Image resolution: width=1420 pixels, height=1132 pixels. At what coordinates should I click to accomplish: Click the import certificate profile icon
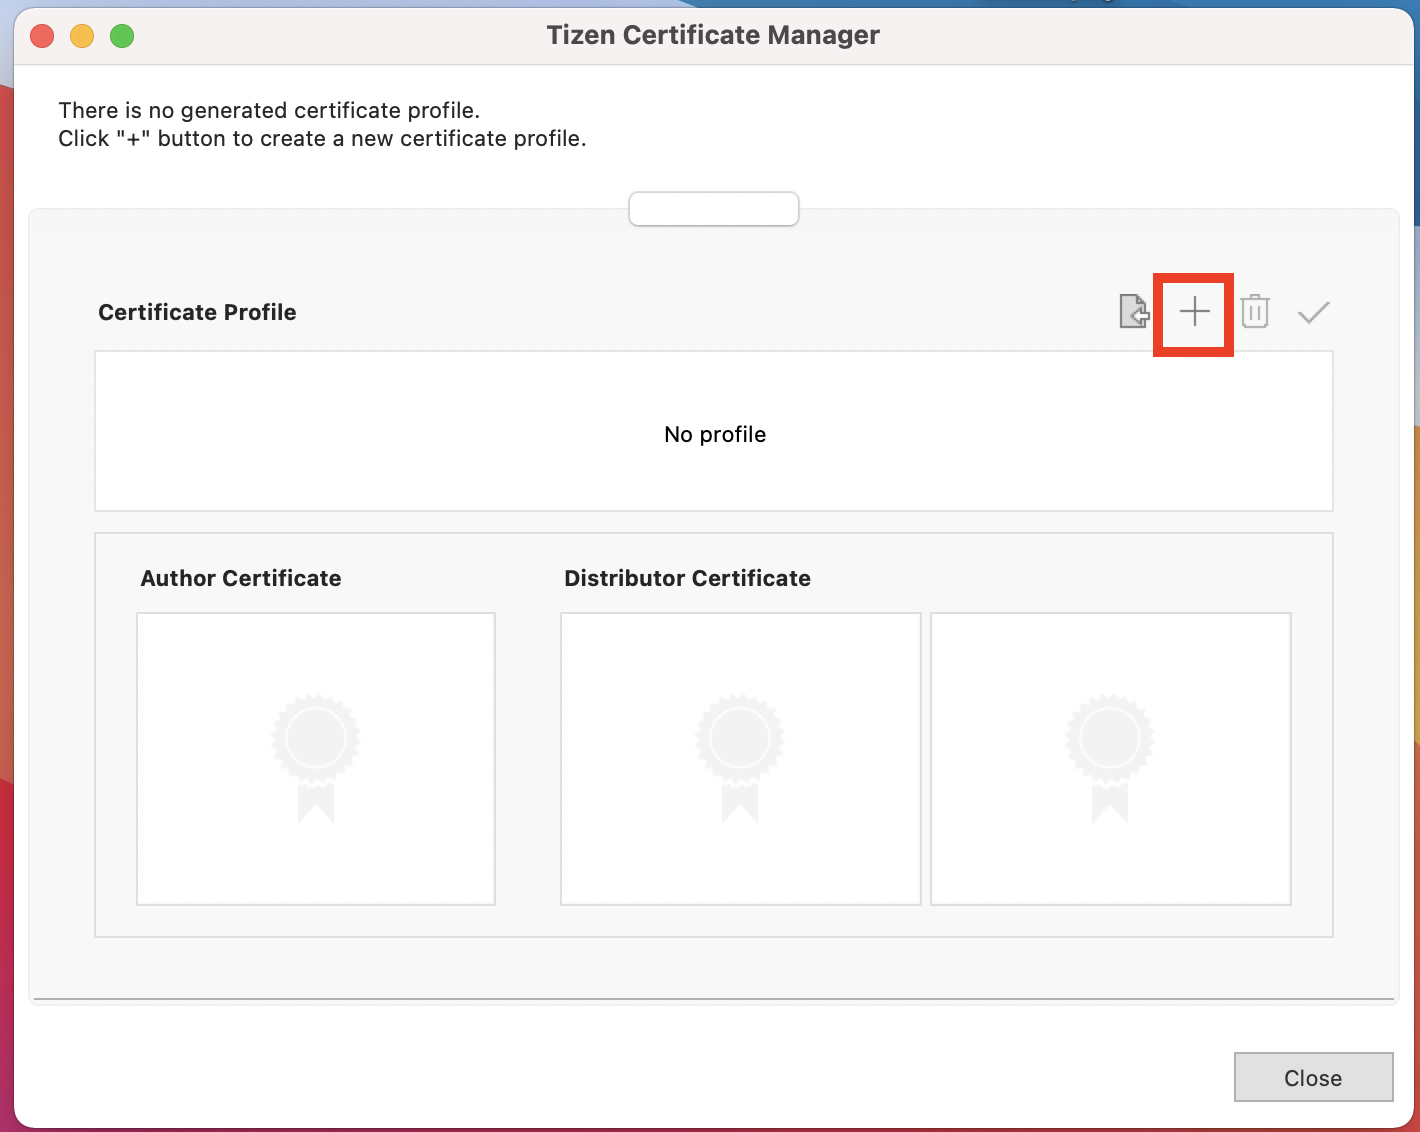pyautogui.click(x=1134, y=312)
